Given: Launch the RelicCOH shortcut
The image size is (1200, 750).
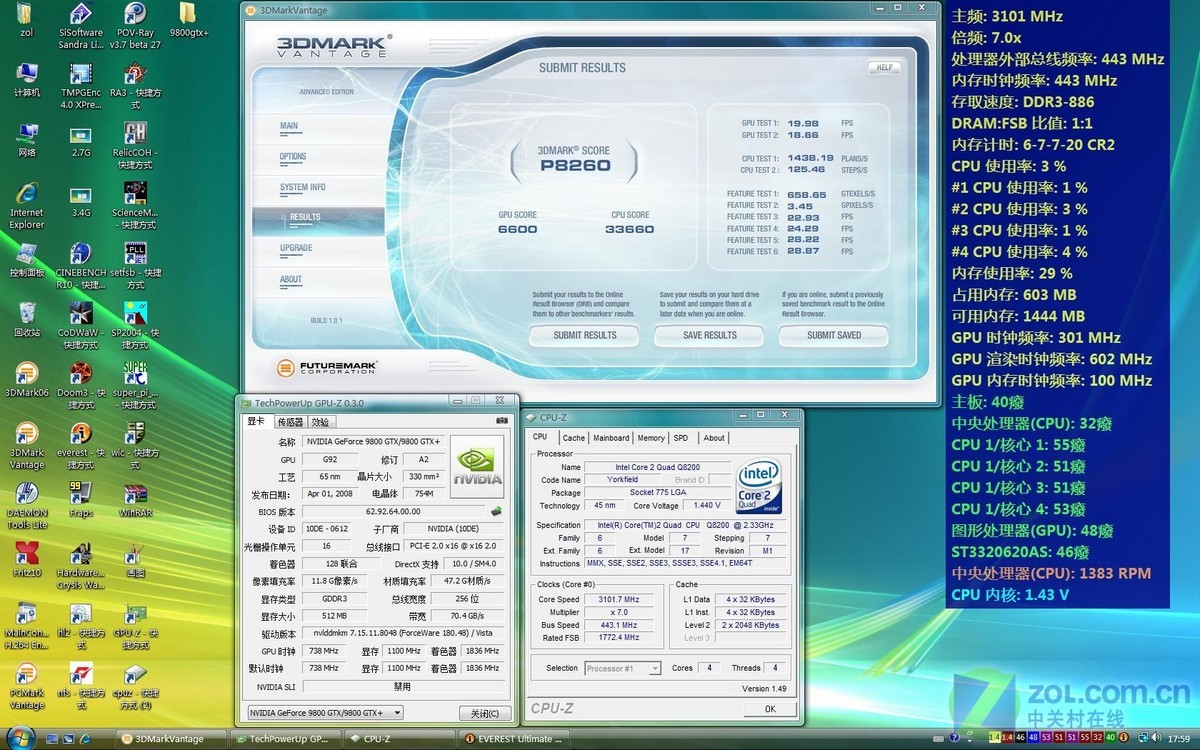Looking at the screenshot, I should point(135,145).
